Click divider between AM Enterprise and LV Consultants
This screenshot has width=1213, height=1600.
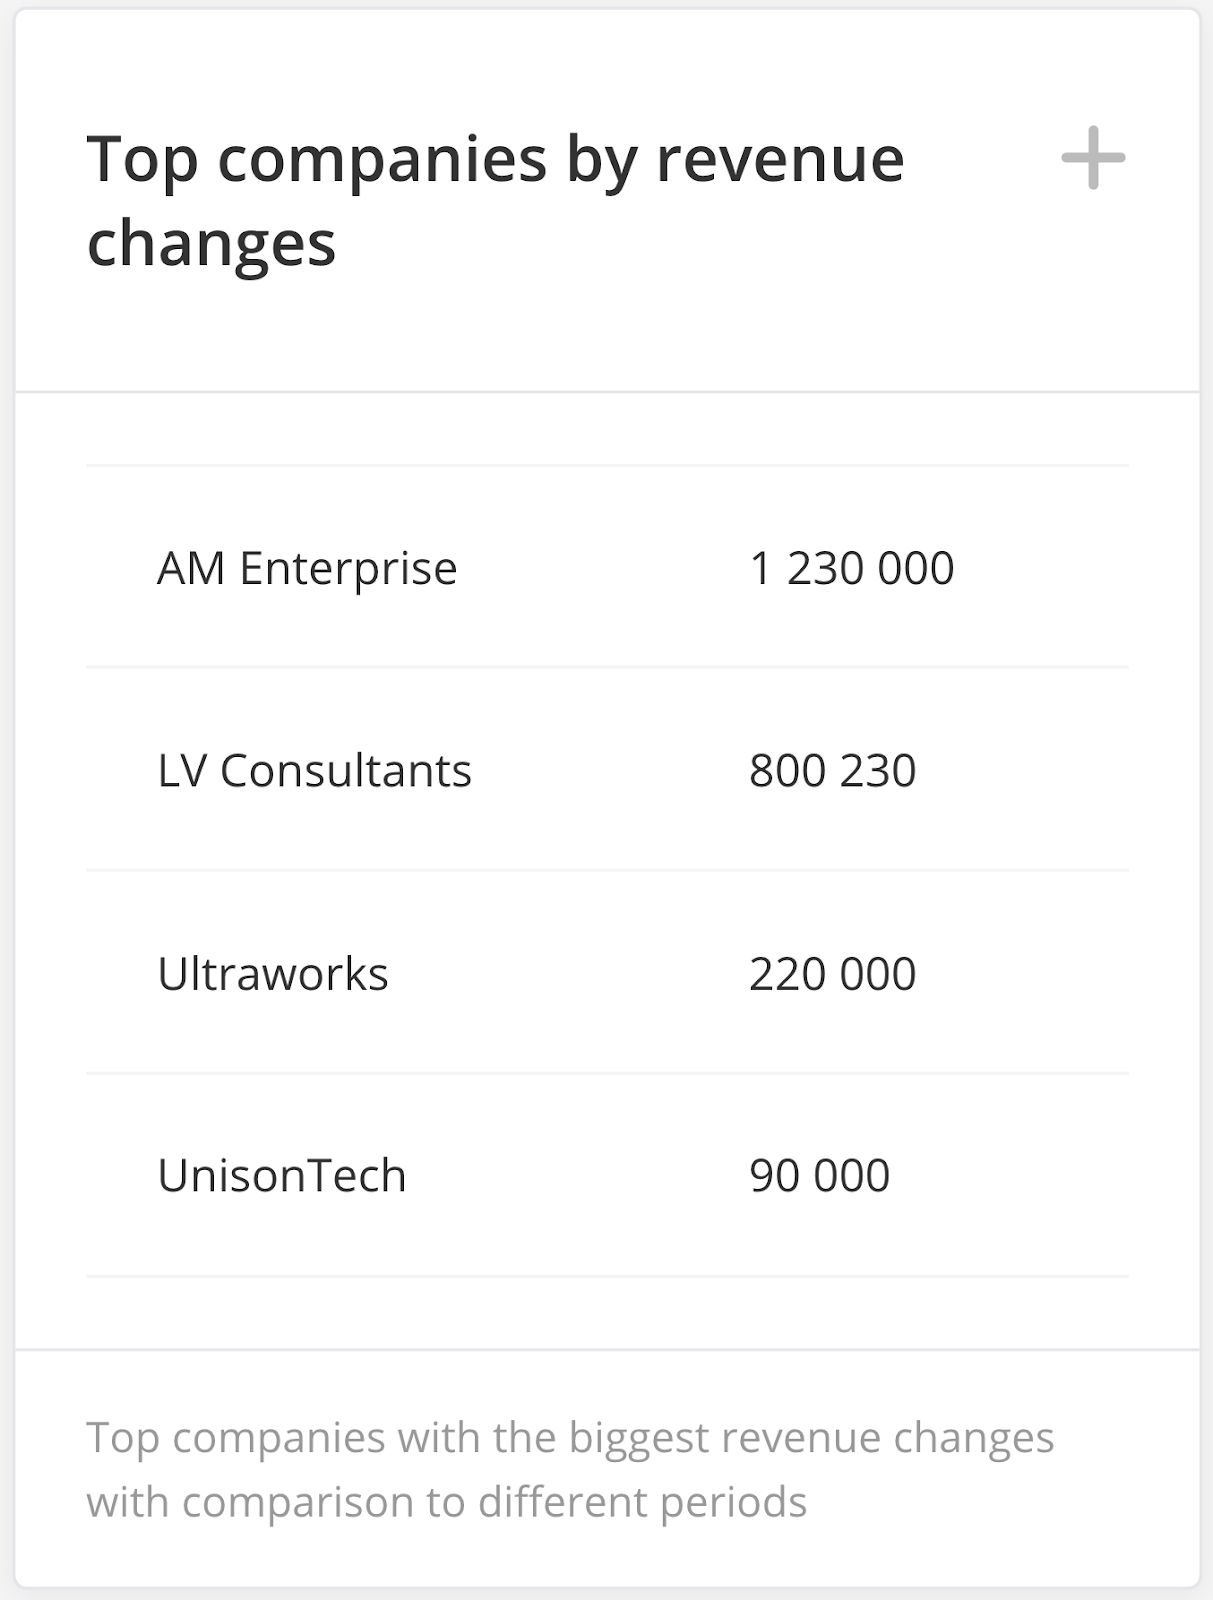[607, 667]
